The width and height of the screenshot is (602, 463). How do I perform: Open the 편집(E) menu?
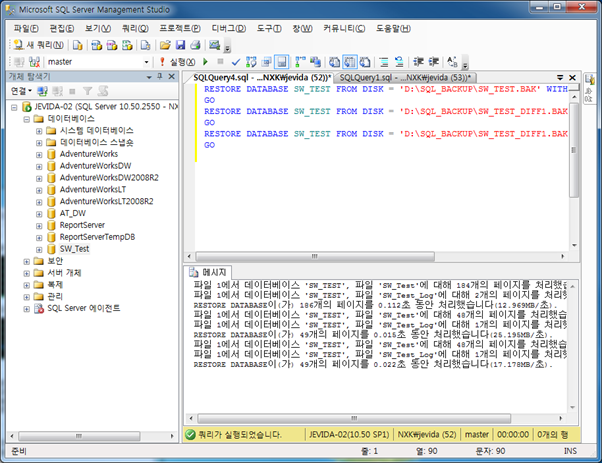[62, 28]
